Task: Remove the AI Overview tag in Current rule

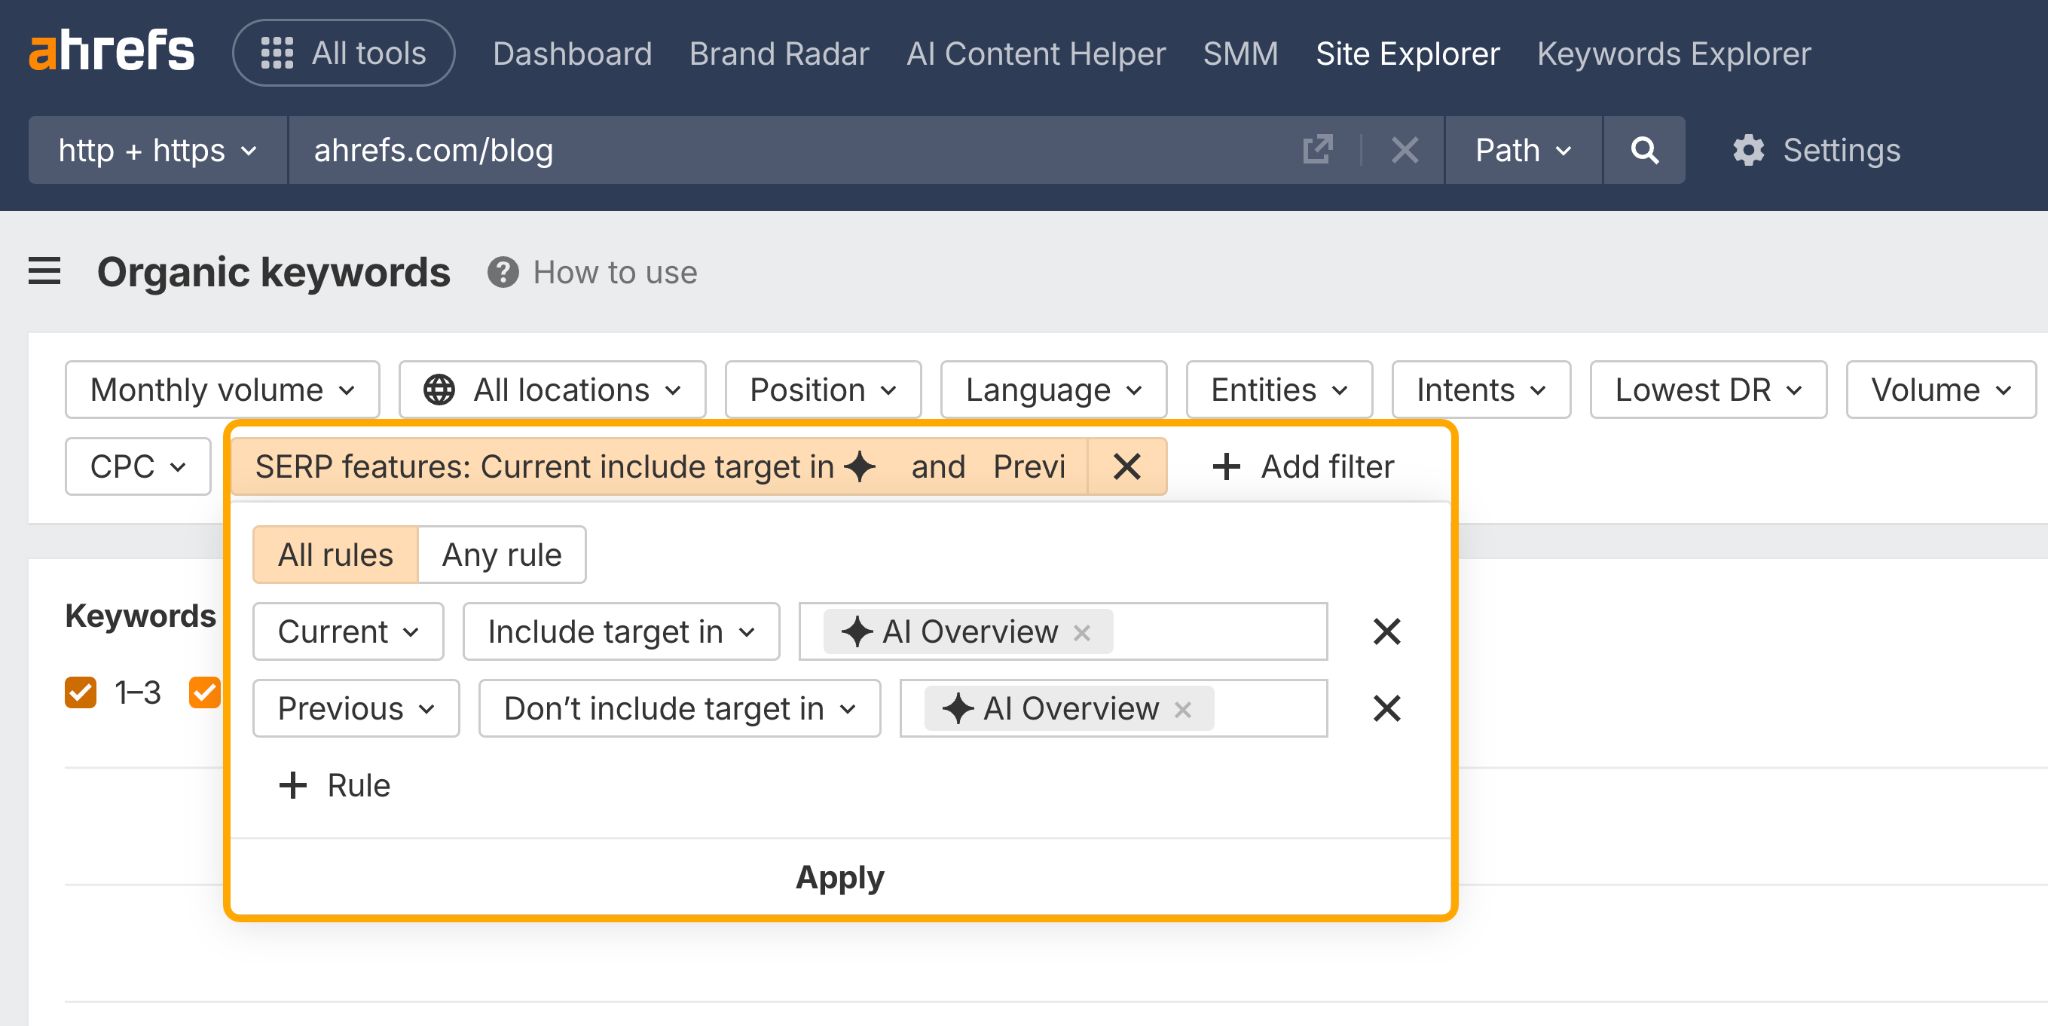Action: click(x=1082, y=631)
